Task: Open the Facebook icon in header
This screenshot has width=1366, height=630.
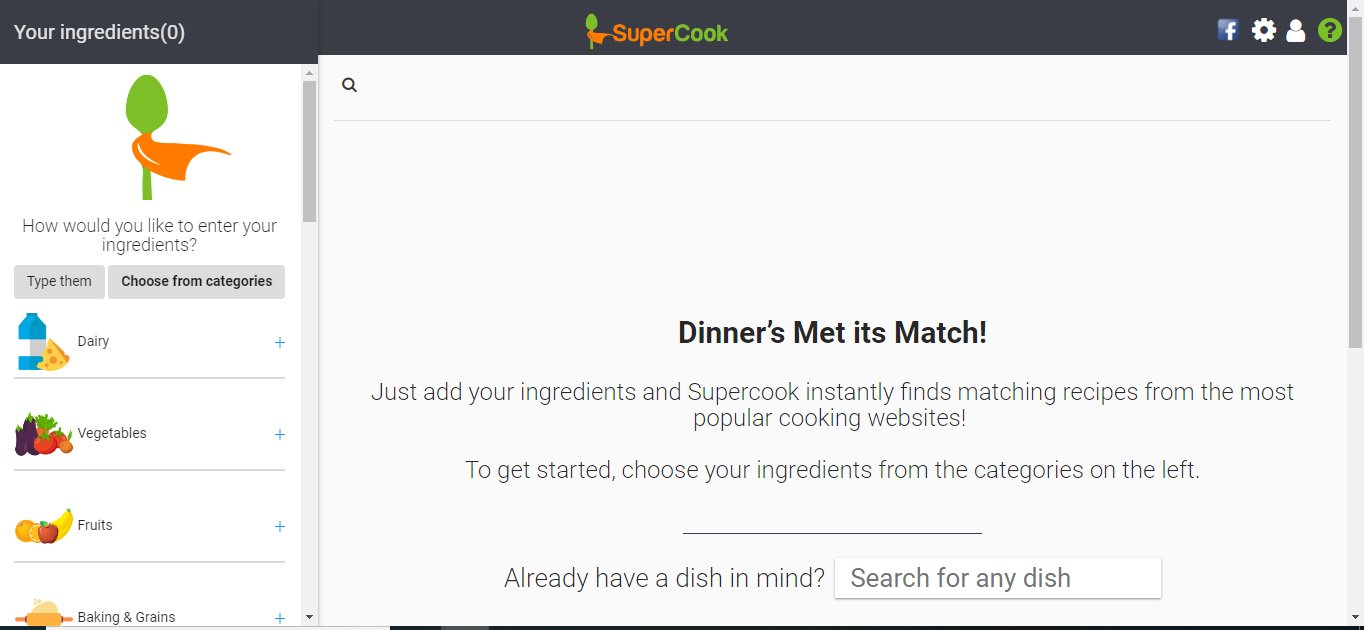Action: (1228, 30)
